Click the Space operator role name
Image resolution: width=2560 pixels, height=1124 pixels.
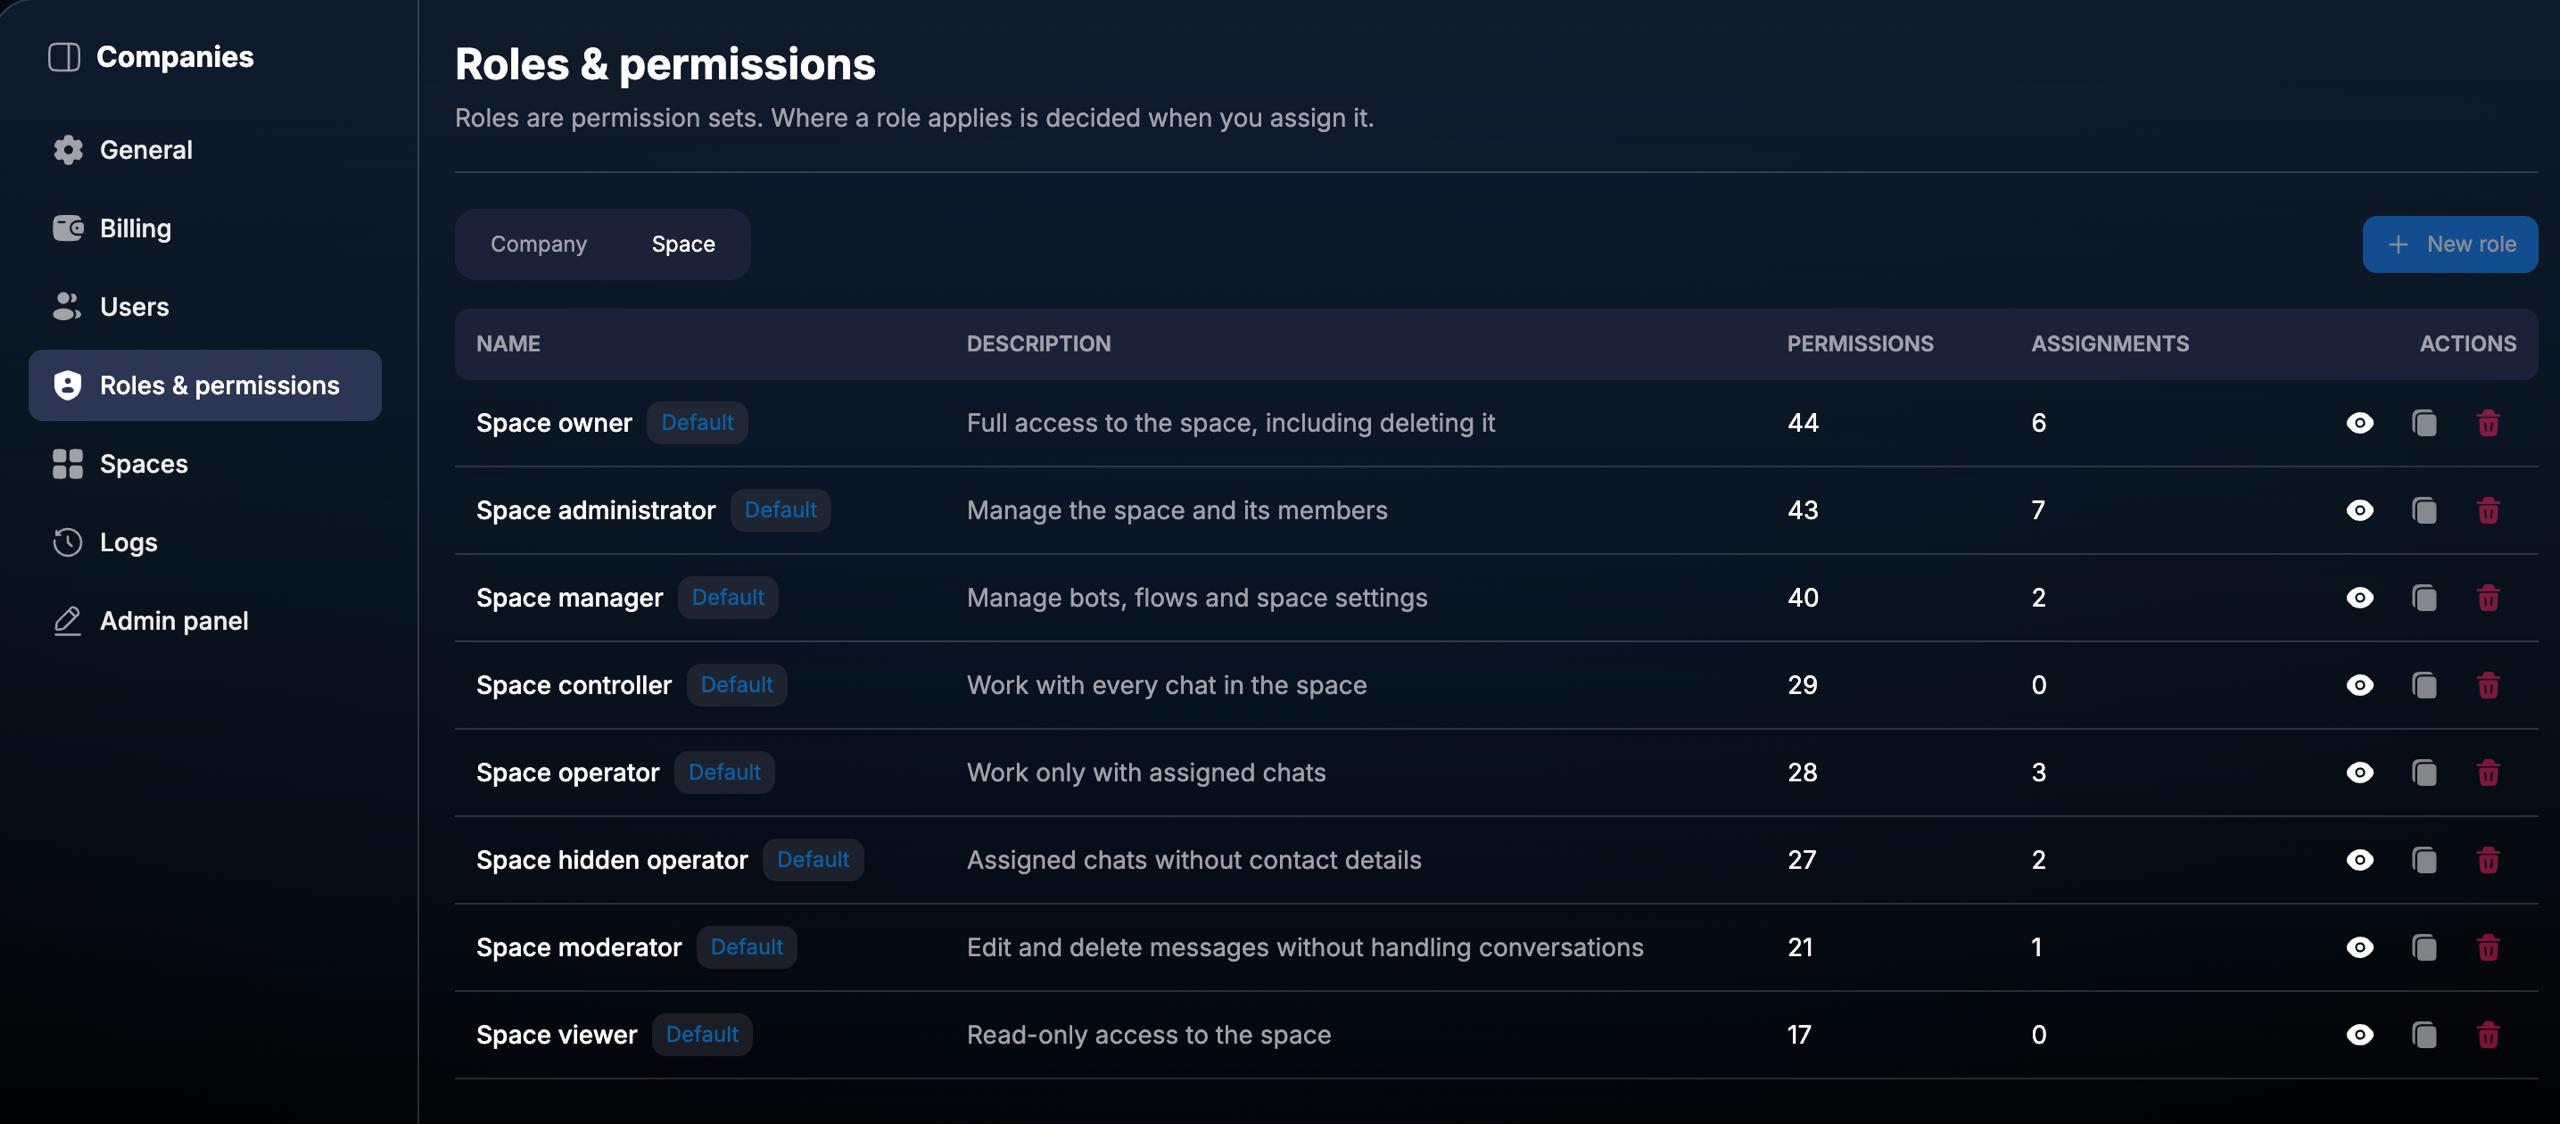coord(568,773)
